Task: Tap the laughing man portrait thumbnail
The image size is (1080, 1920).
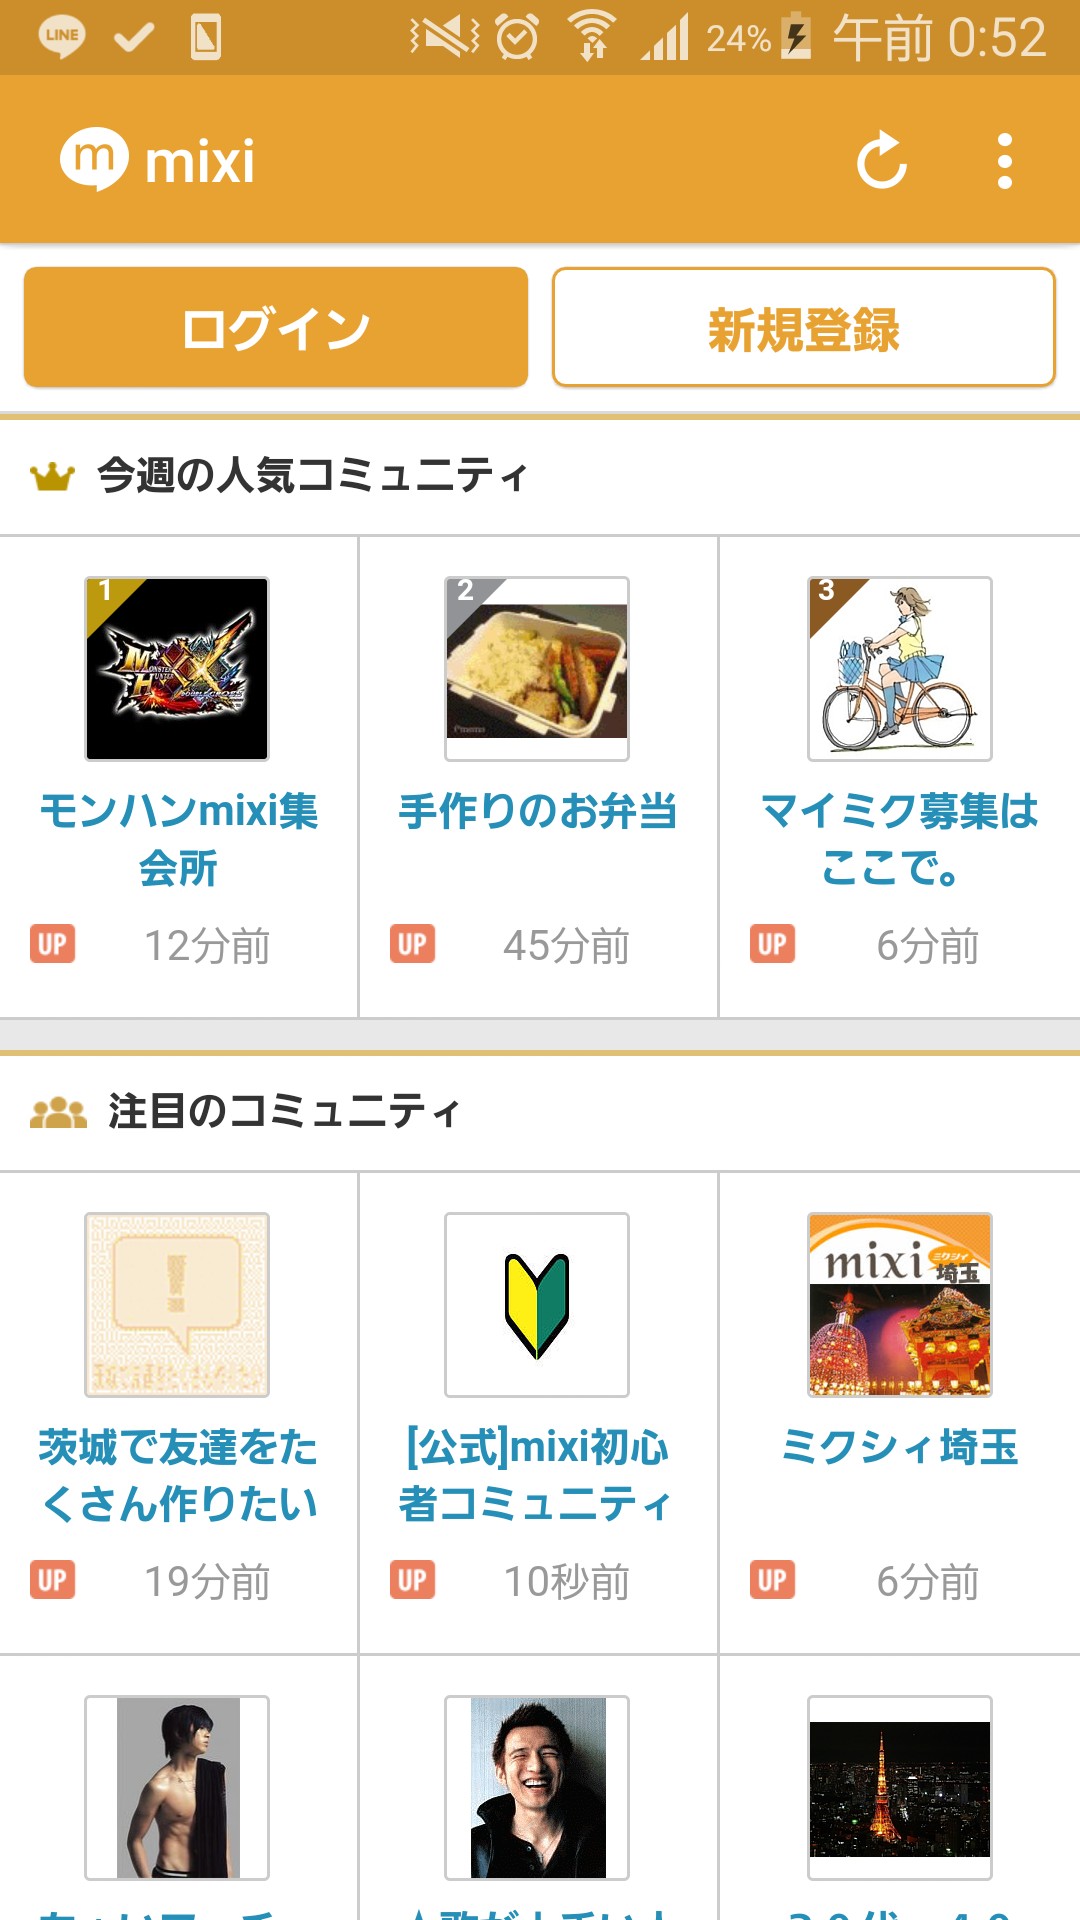Action: (537, 1788)
